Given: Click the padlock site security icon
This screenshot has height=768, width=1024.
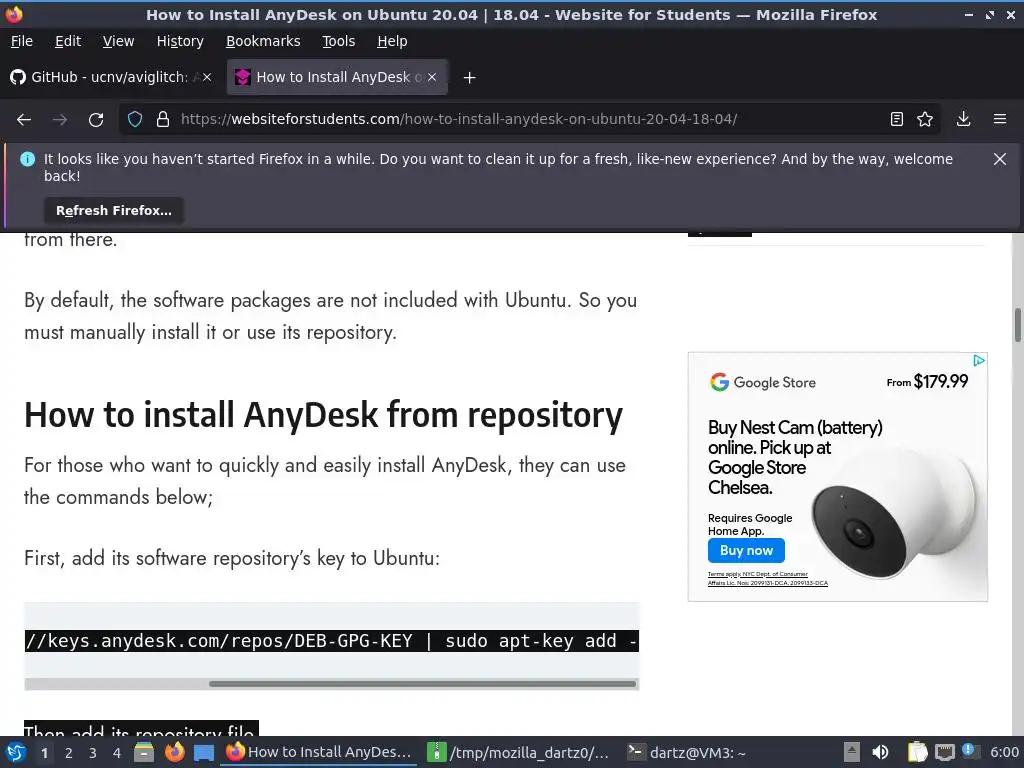Looking at the screenshot, I should [163, 120].
